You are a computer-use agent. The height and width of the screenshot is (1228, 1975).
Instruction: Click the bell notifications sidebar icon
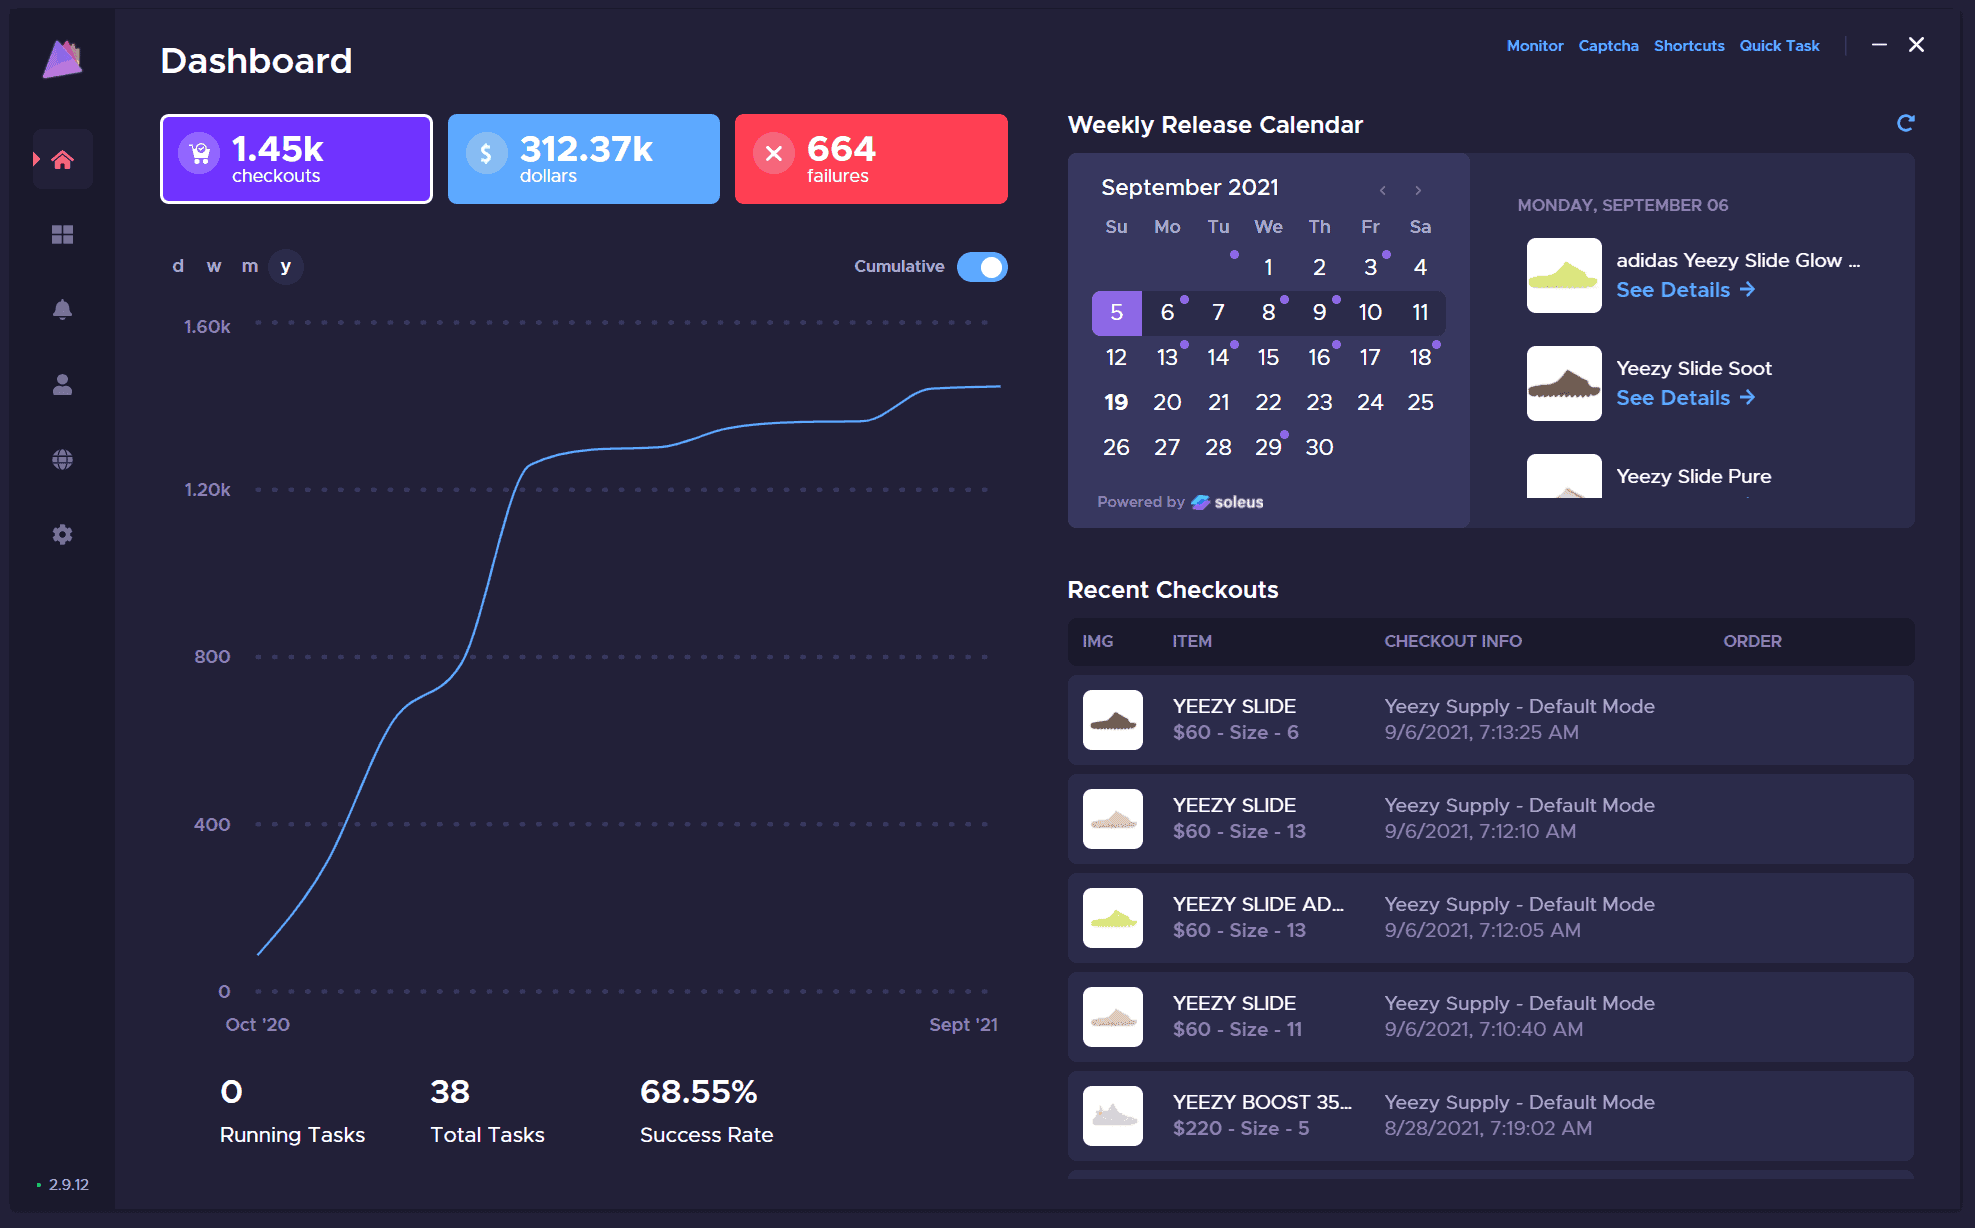[62, 309]
